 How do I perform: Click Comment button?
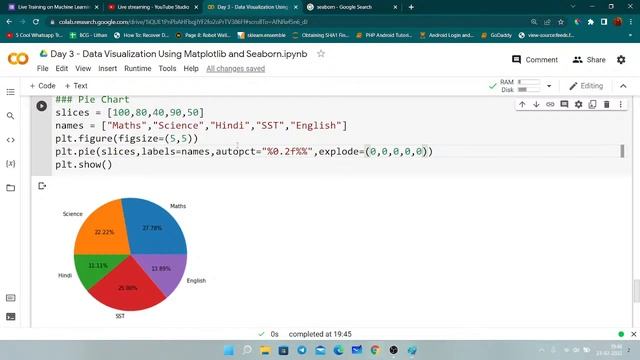[535, 60]
